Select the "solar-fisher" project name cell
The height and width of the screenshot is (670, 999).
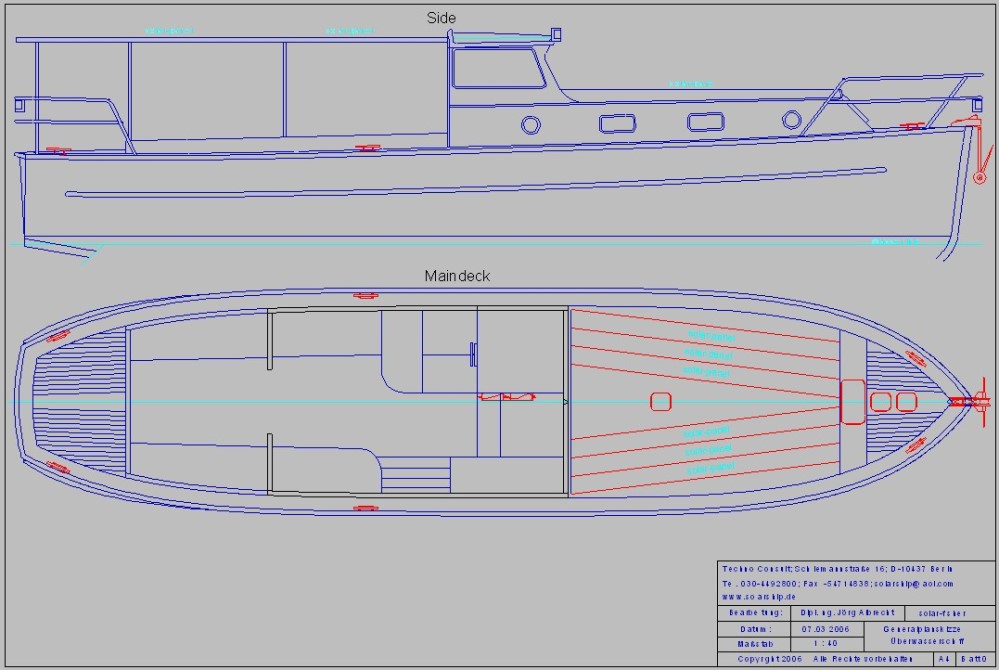[930, 612]
